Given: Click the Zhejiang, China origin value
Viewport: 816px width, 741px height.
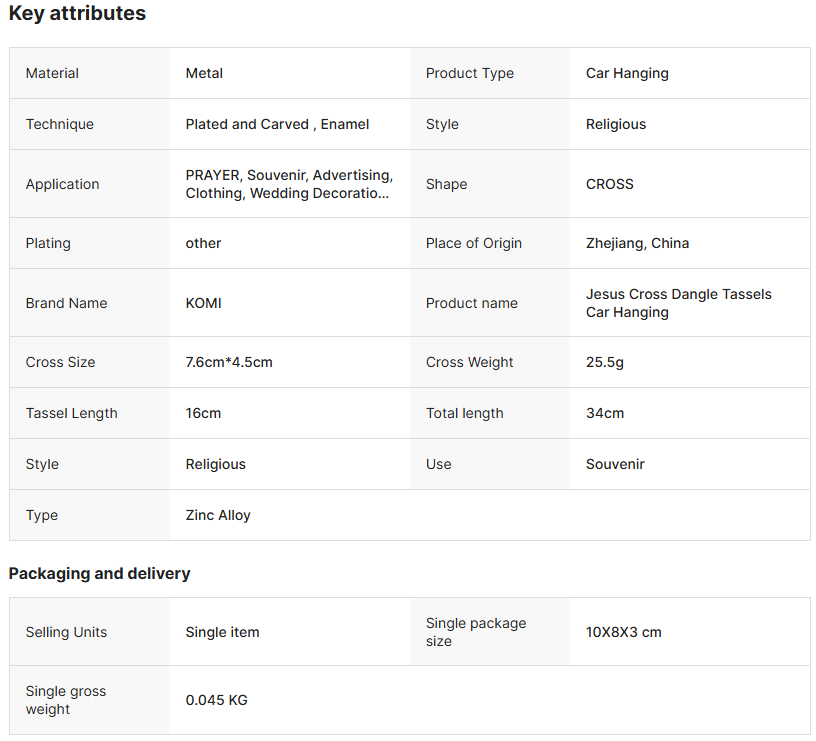Looking at the screenshot, I should pos(637,243).
